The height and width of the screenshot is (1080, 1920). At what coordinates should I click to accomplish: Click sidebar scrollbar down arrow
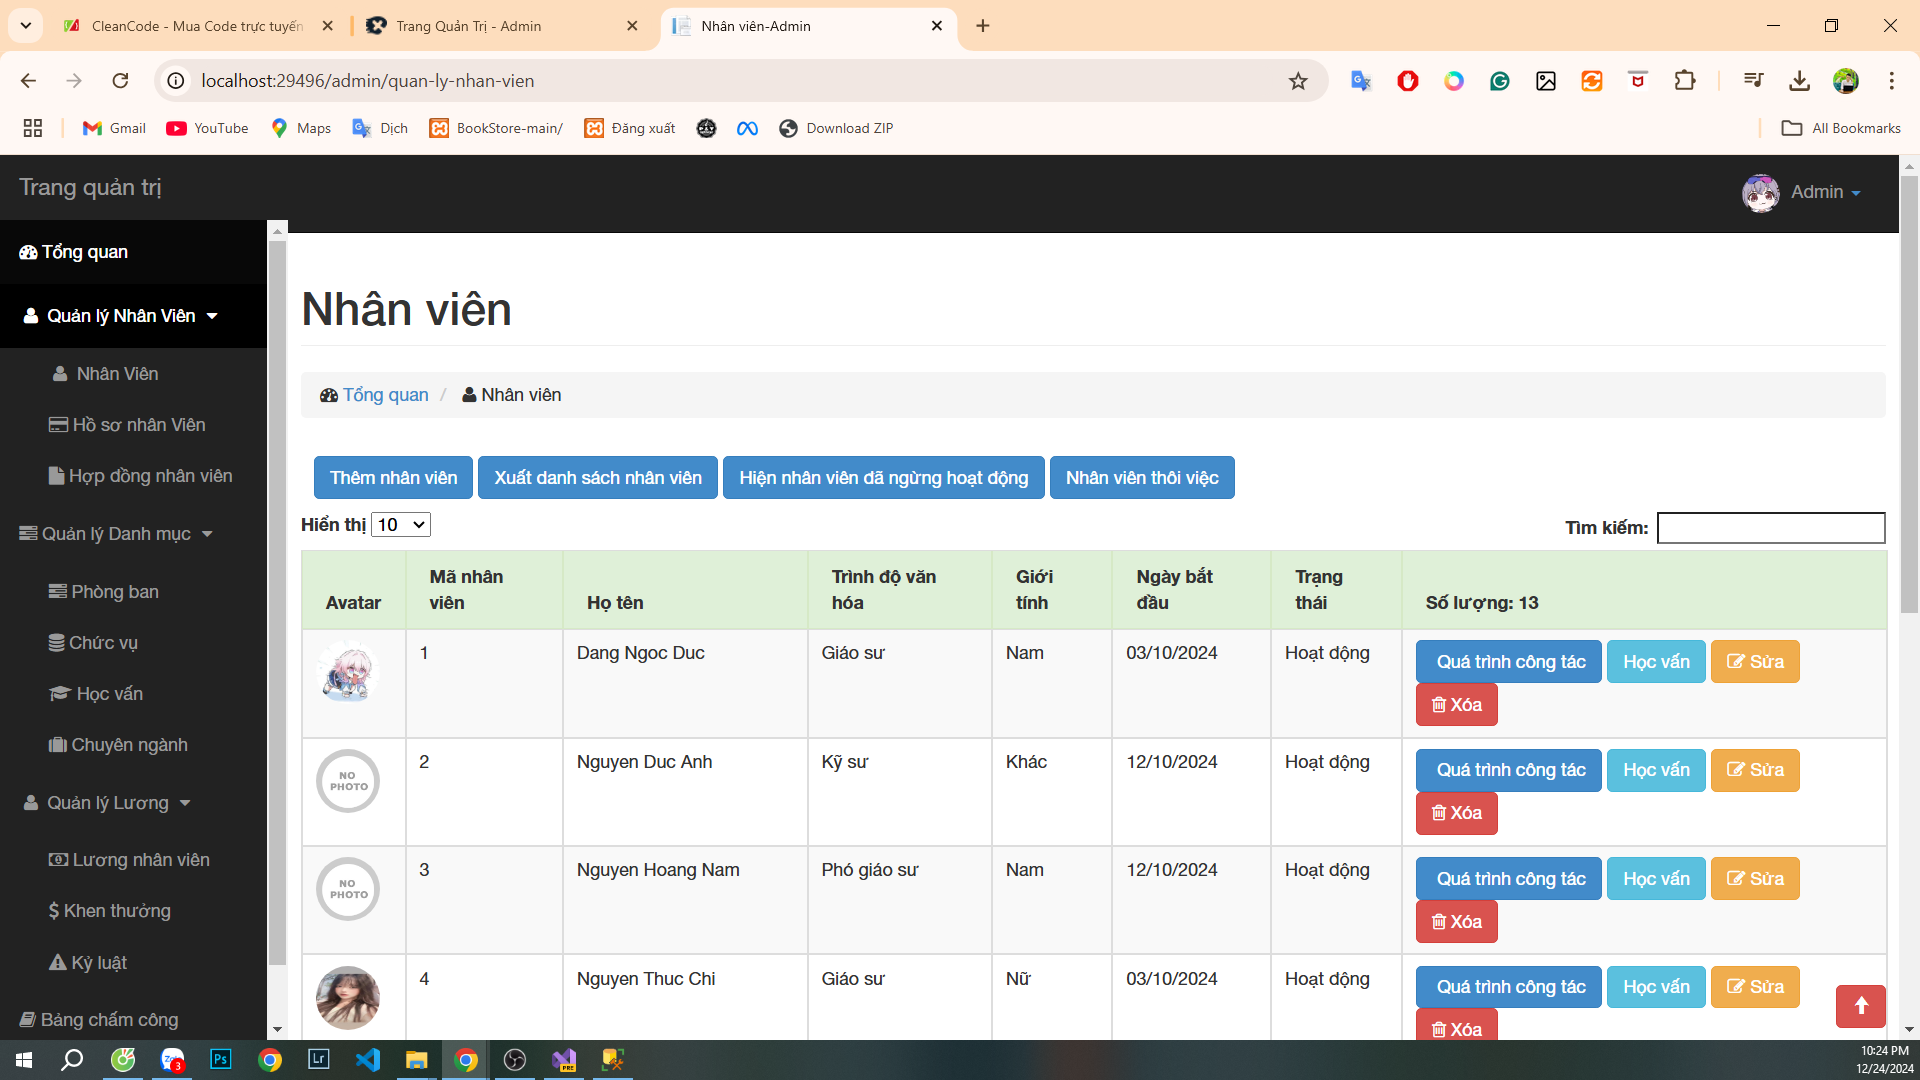tap(278, 1029)
